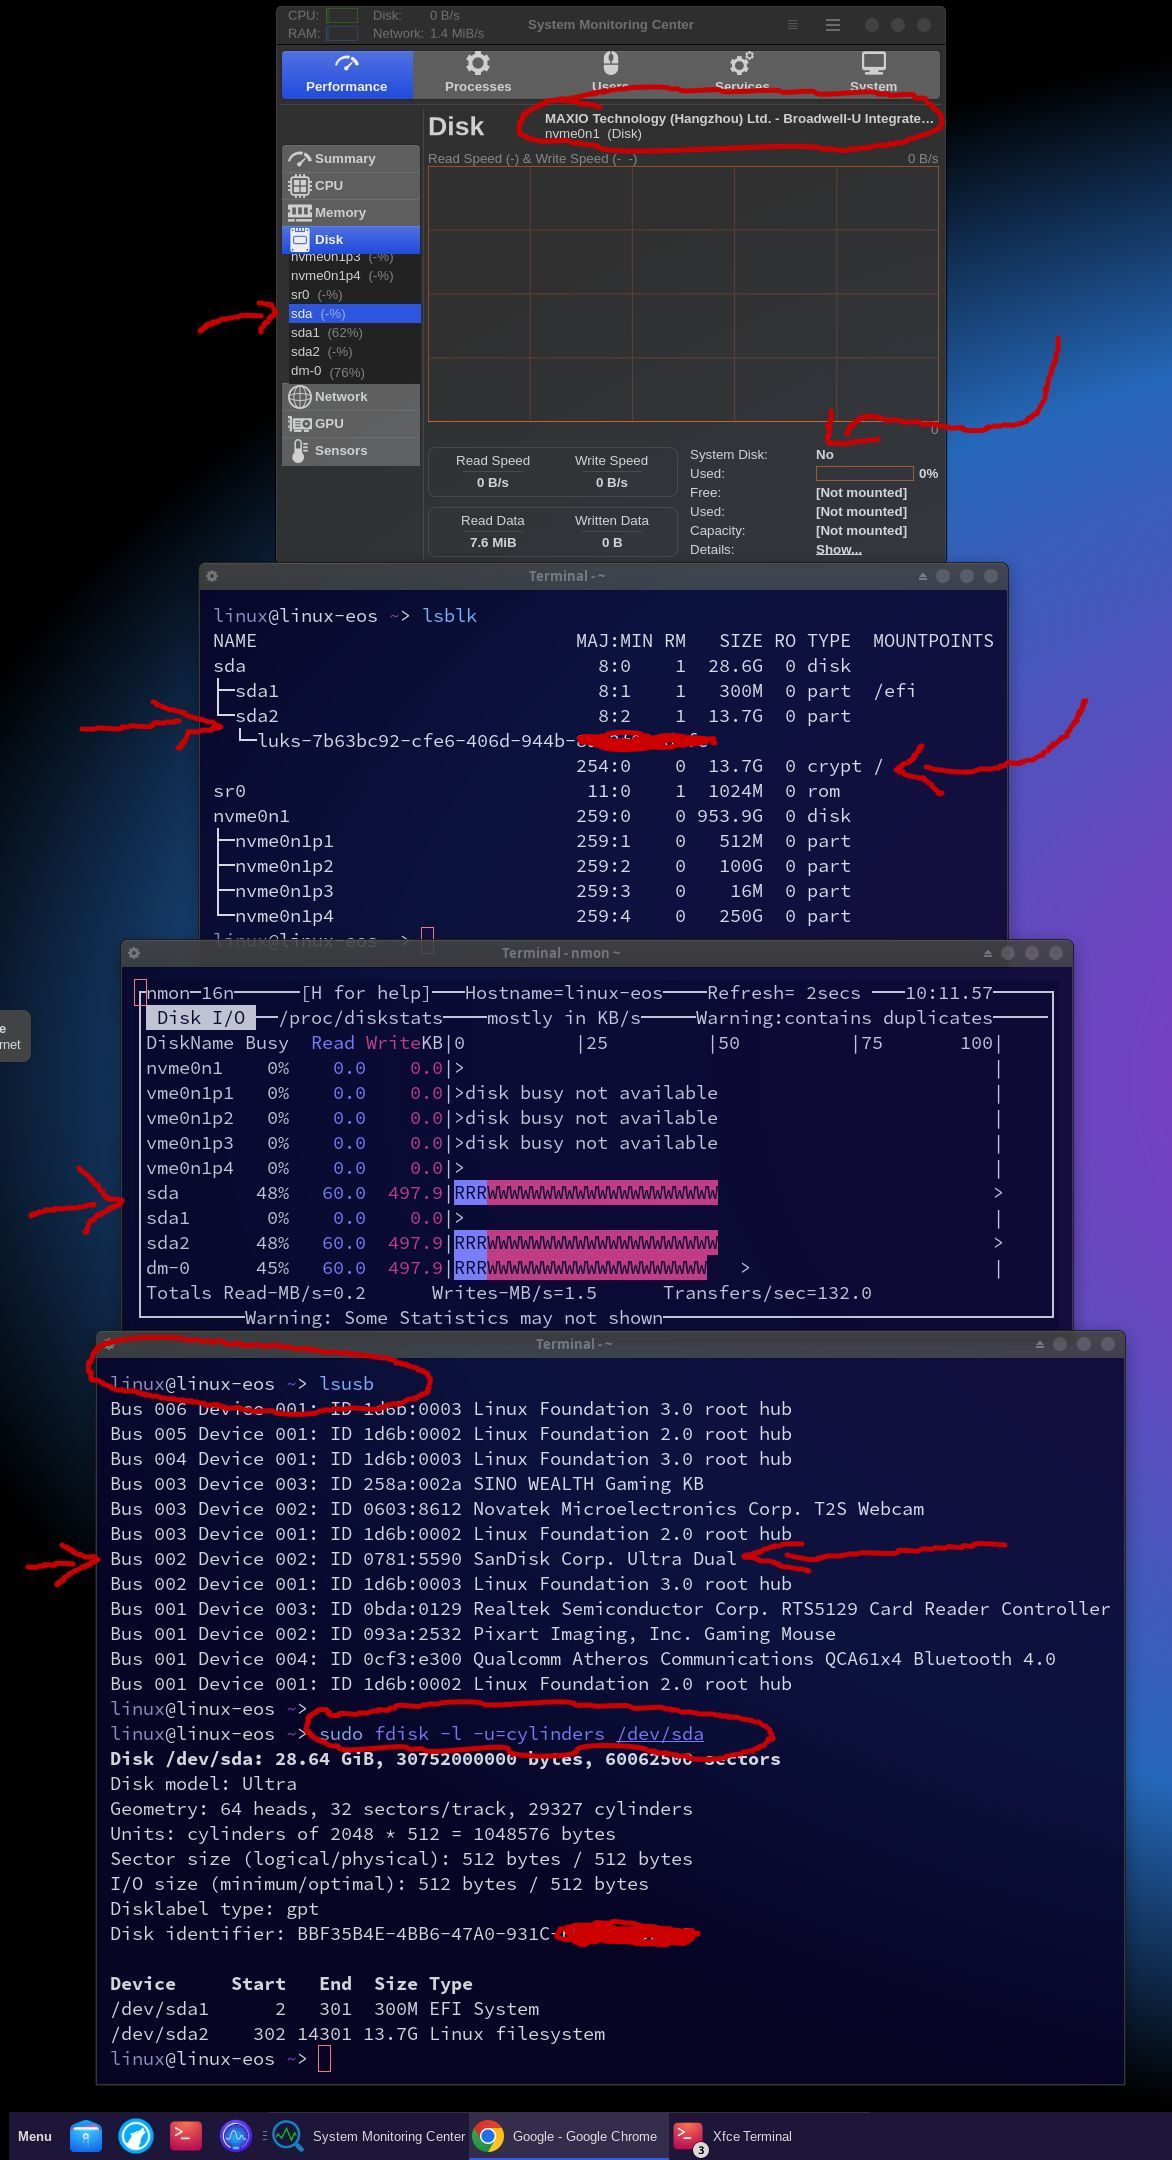Select Memory in the sidebar
The width and height of the screenshot is (1172, 2160).
point(351,213)
